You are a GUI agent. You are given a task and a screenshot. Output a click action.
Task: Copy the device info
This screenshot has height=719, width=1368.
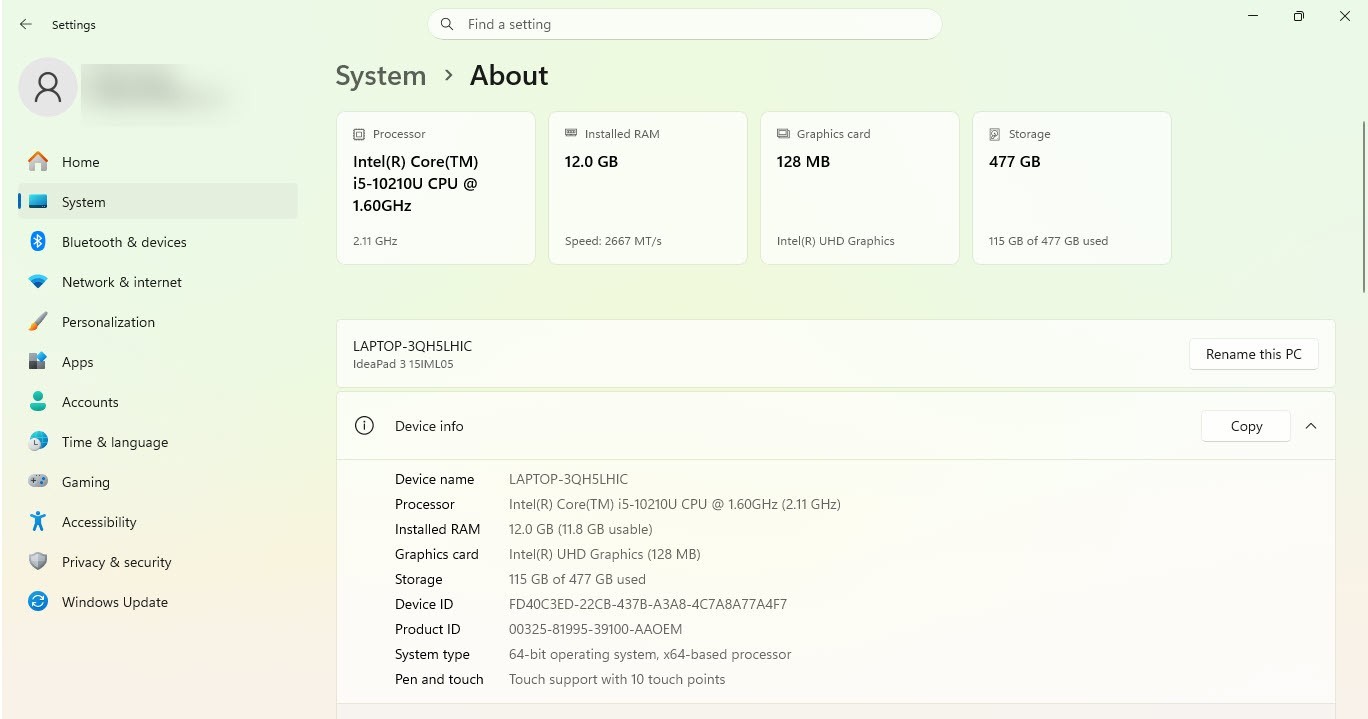1246,426
